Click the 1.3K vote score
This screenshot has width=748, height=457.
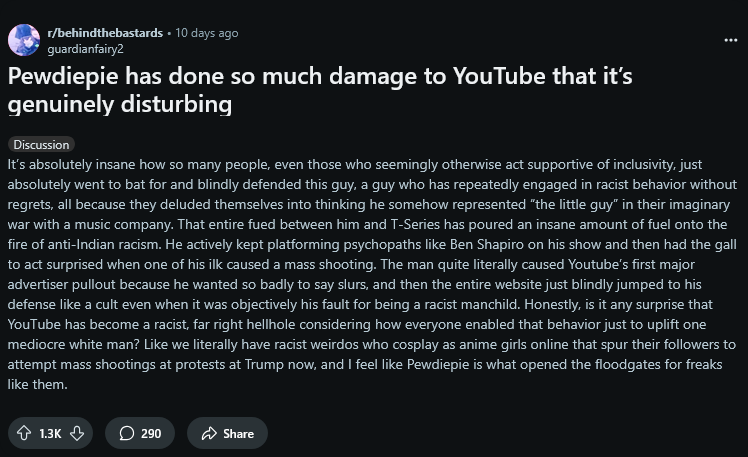pos(50,433)
